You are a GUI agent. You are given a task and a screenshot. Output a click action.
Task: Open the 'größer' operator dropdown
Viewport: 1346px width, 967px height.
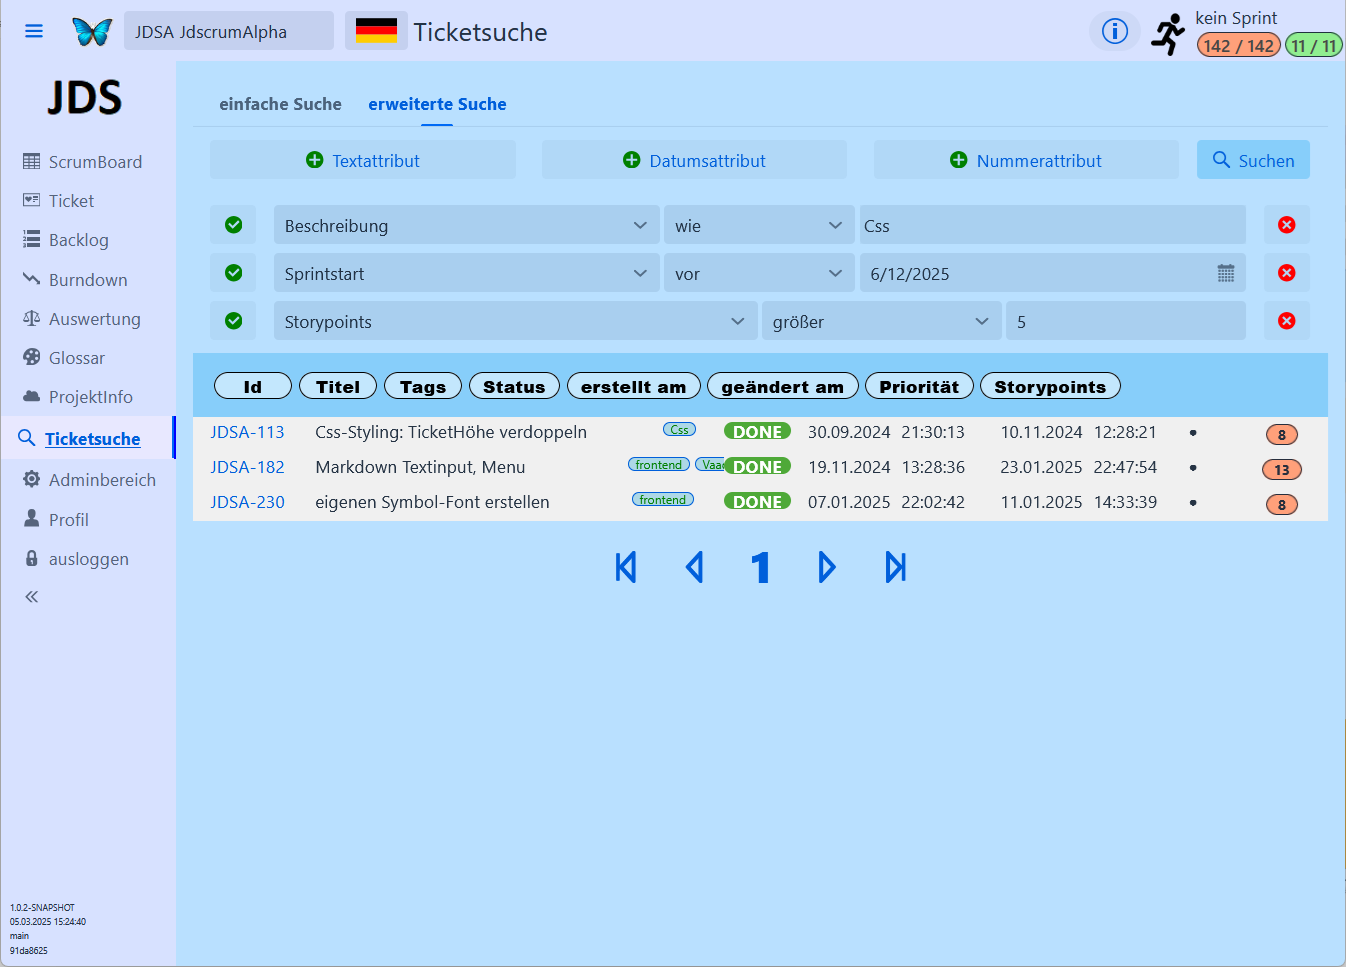click(881, 321)
